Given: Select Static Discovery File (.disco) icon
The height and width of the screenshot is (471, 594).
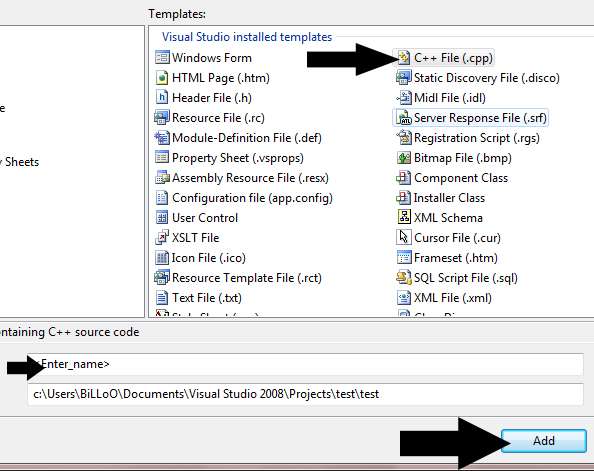Looking at the screenshot, I should tap(404, 78).
